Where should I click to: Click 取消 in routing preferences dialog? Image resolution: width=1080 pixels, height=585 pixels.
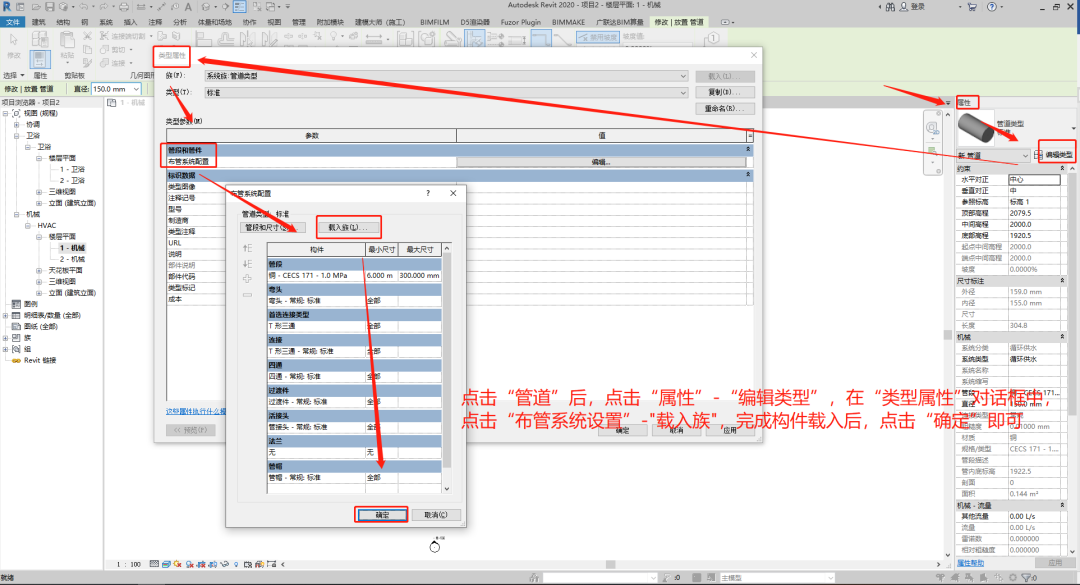tap(435, 515)
